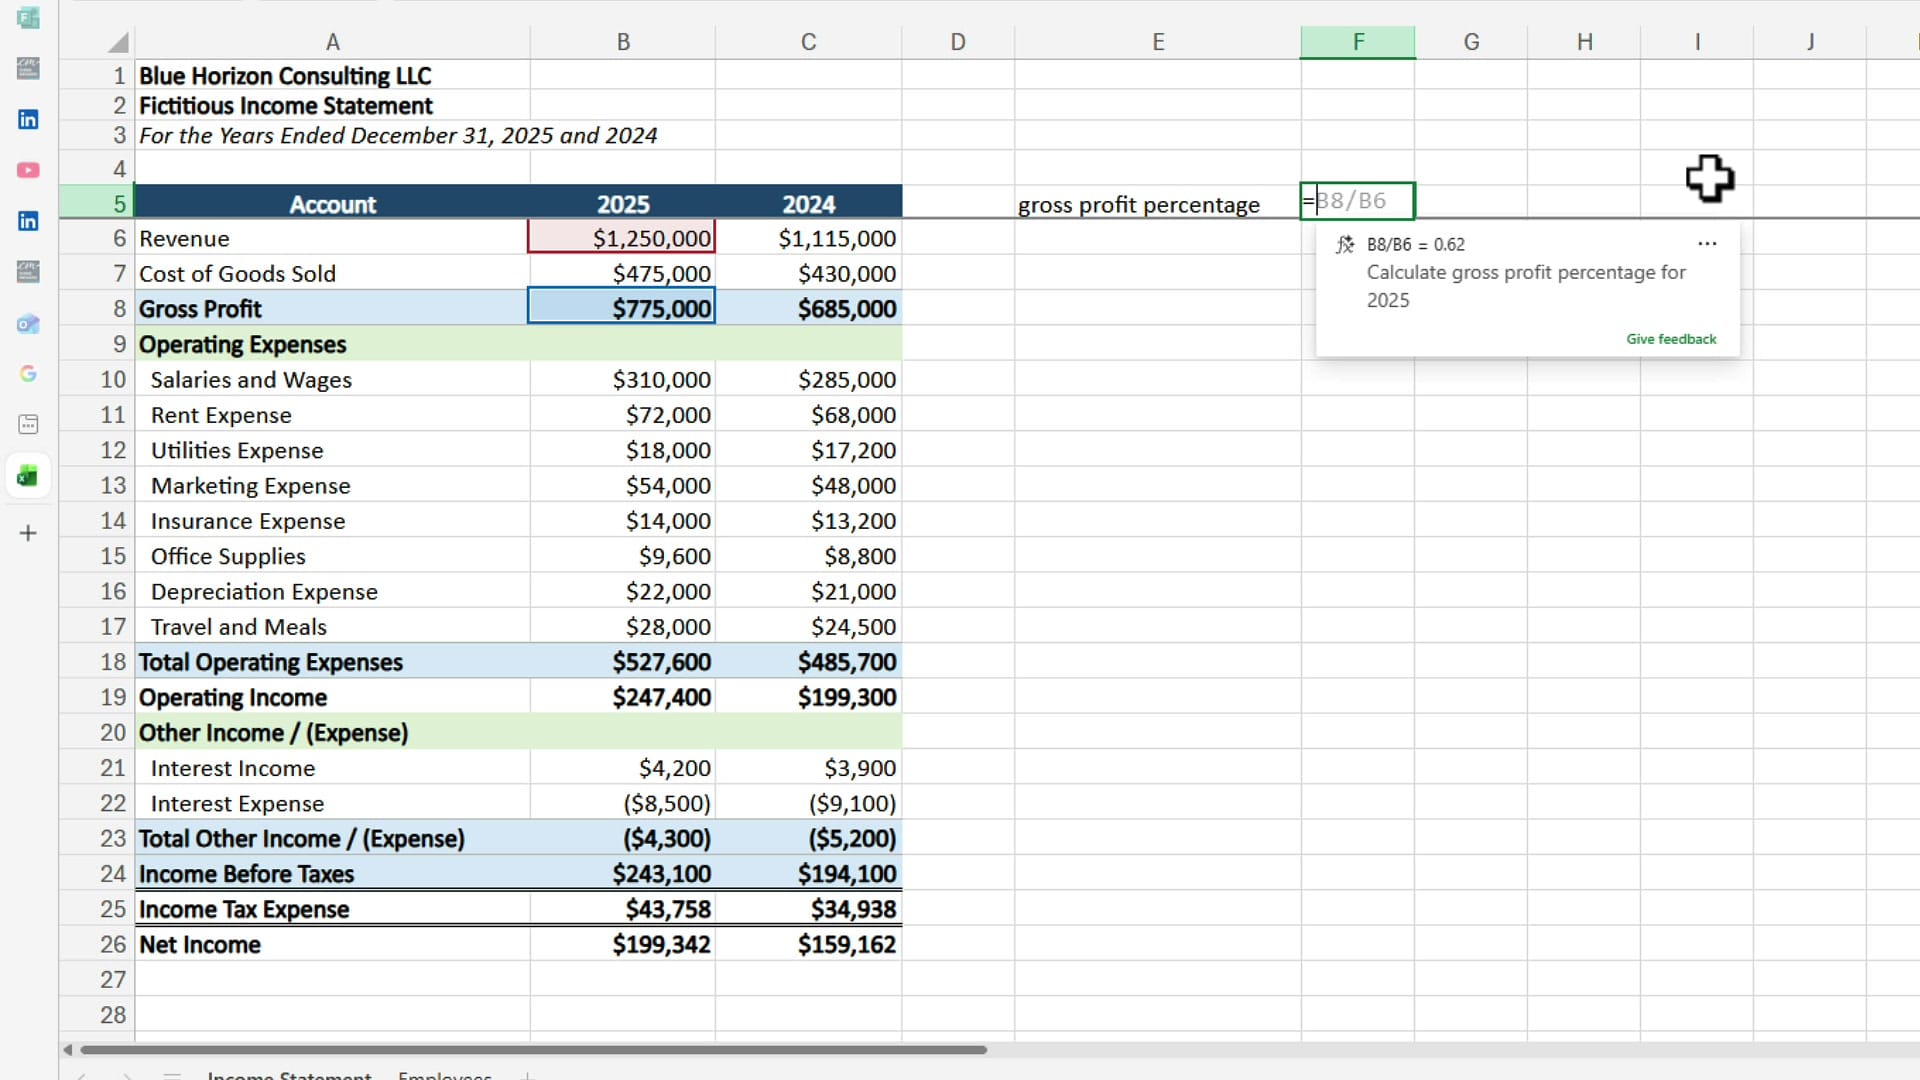The height and width of the screenshot is (1080, 1920).
Task: Open YouTube from the sidebar
Action: 27,170
